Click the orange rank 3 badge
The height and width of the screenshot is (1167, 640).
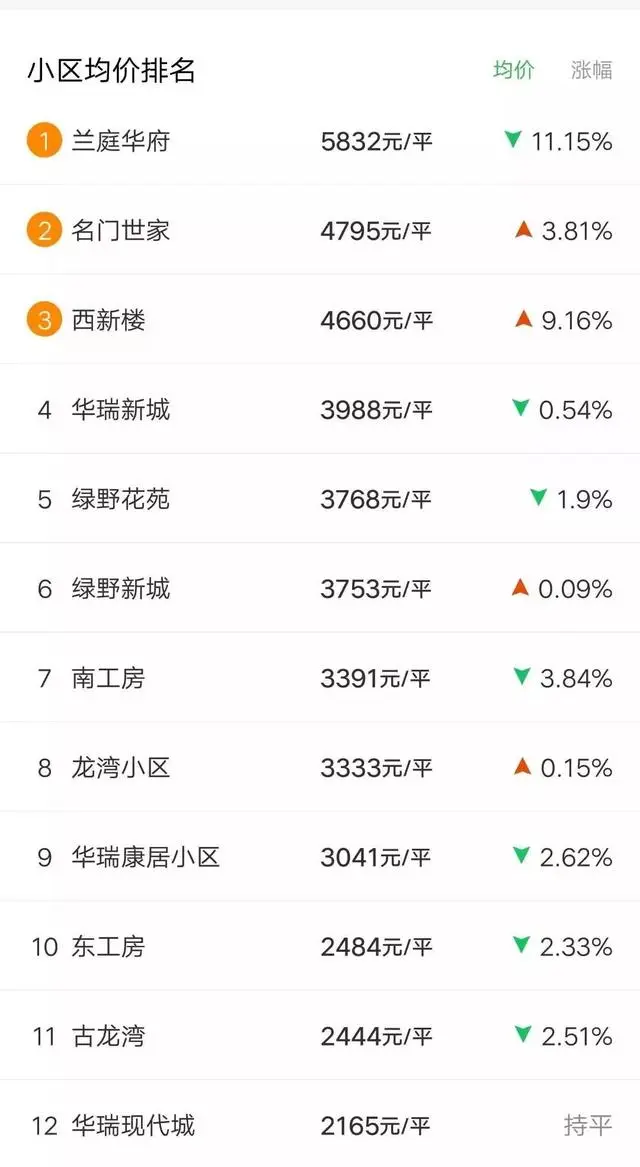[x=44, y=320]
